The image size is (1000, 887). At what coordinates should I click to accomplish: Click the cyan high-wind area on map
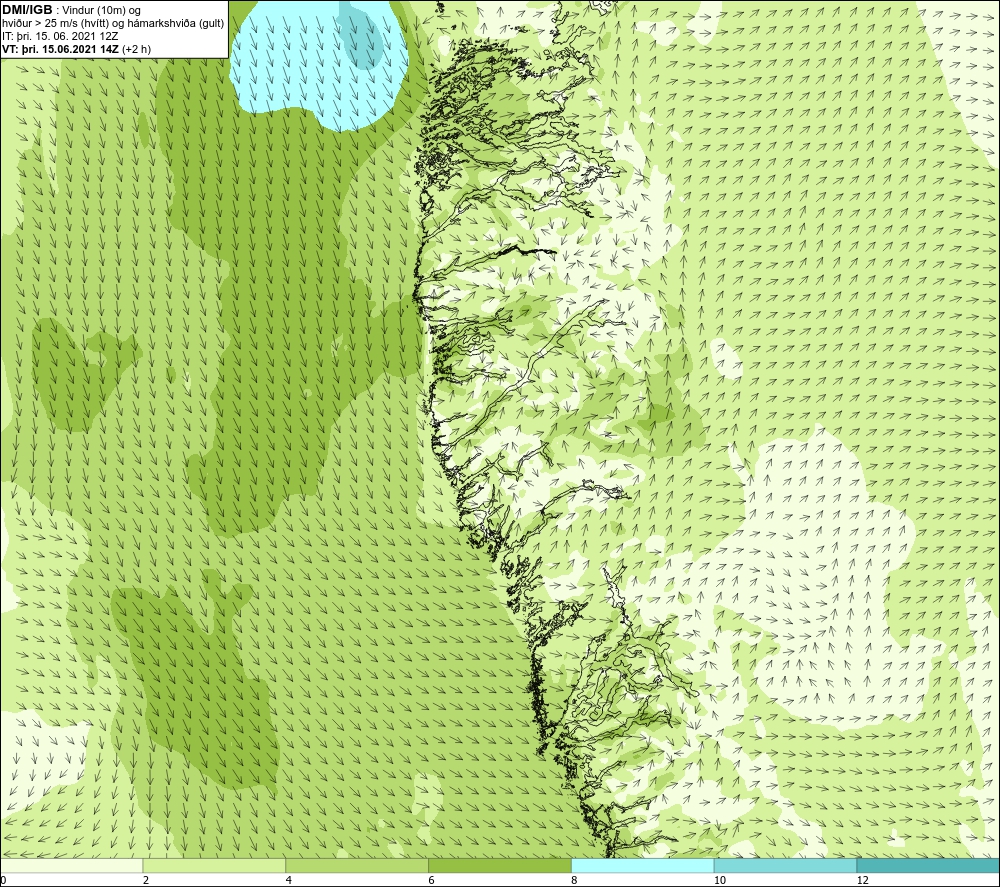point(319,64)
